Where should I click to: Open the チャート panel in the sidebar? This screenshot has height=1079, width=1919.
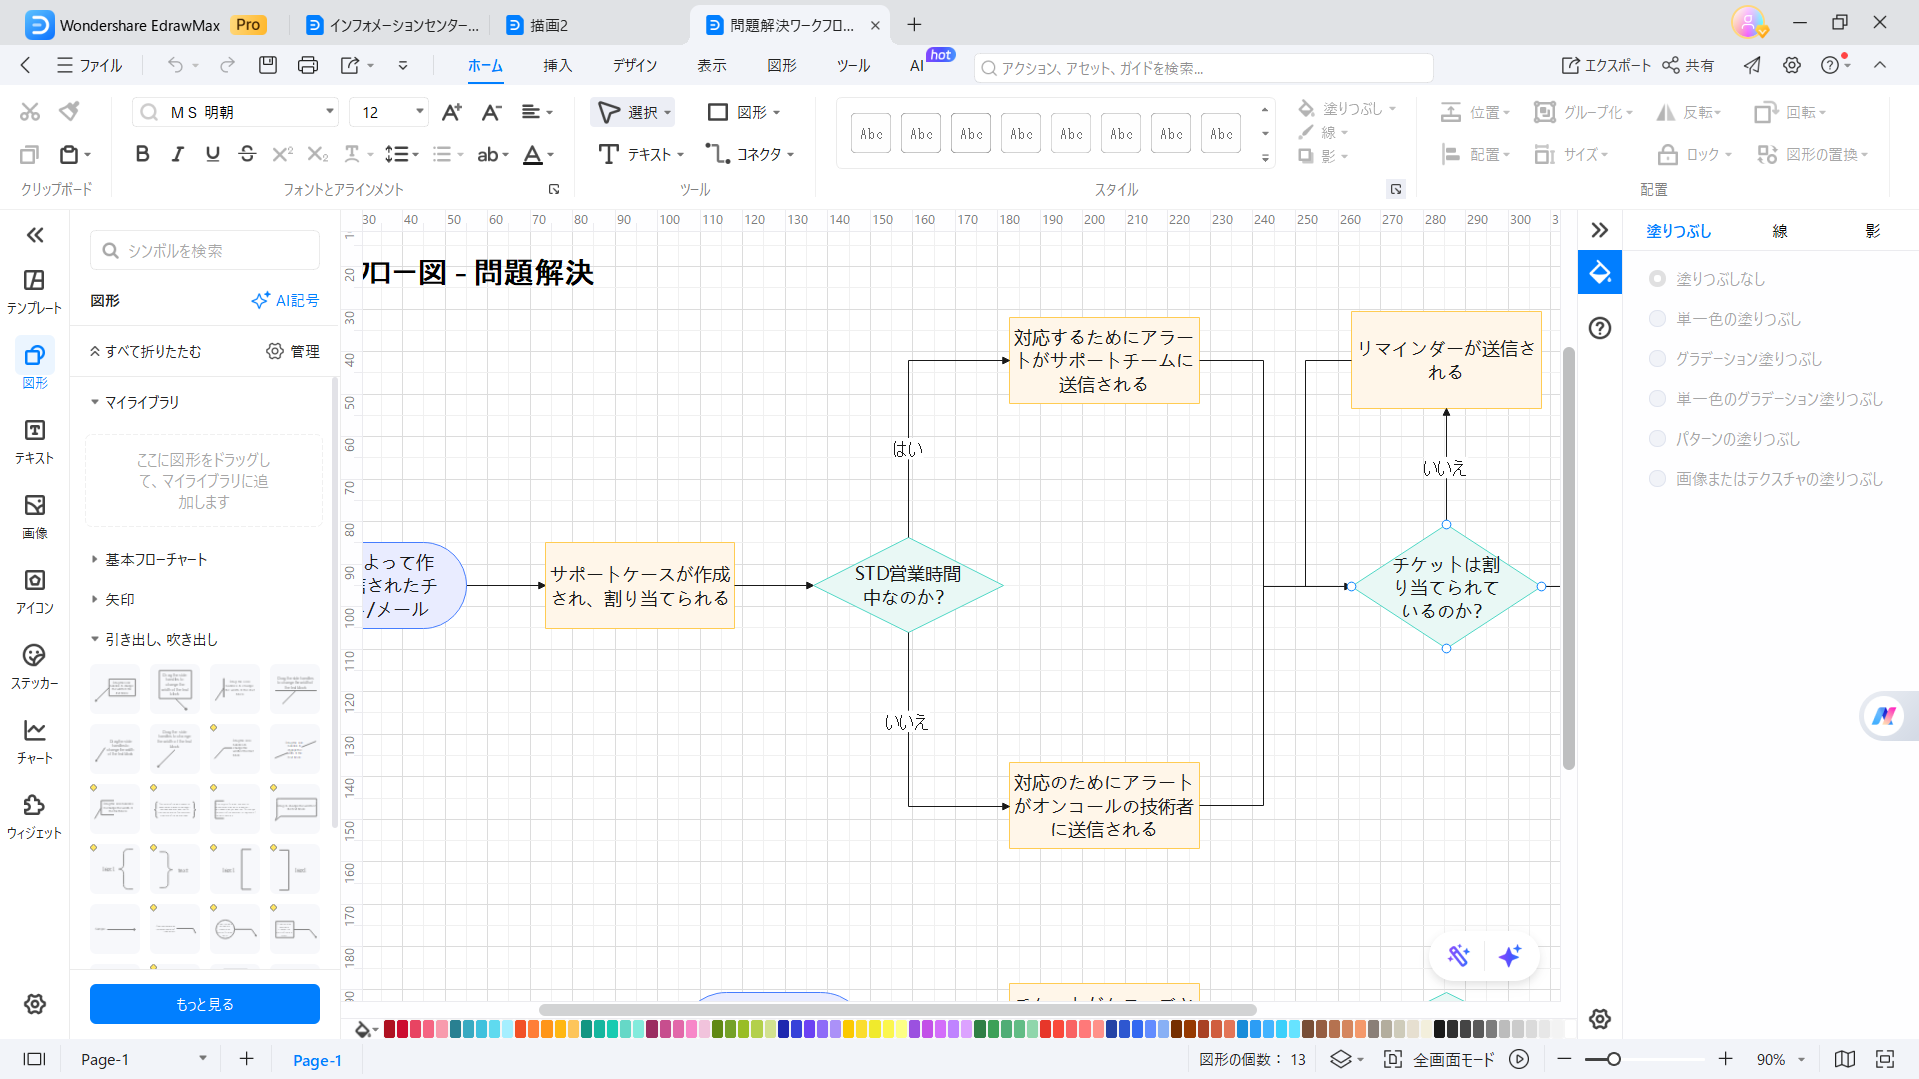pos(34,741)
